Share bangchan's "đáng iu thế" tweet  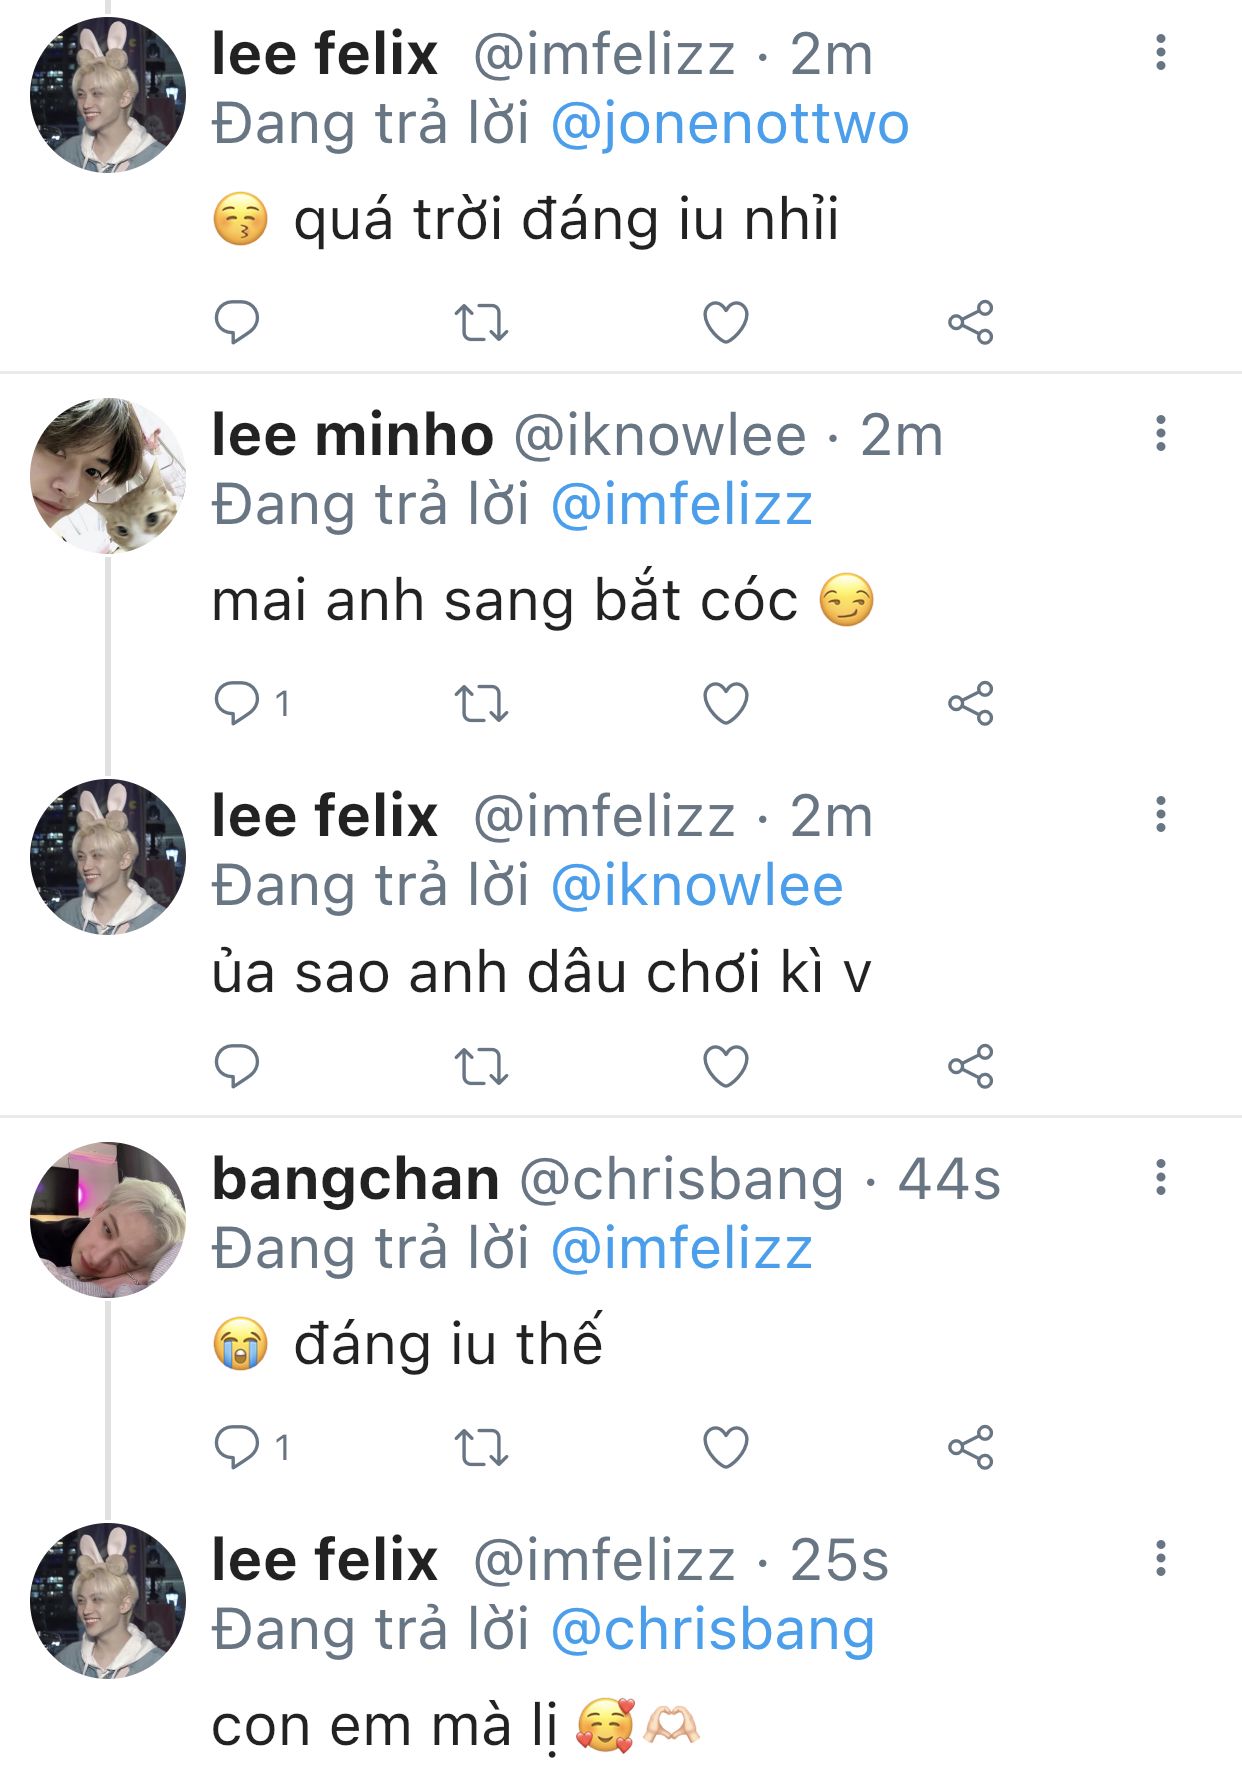970,1447
